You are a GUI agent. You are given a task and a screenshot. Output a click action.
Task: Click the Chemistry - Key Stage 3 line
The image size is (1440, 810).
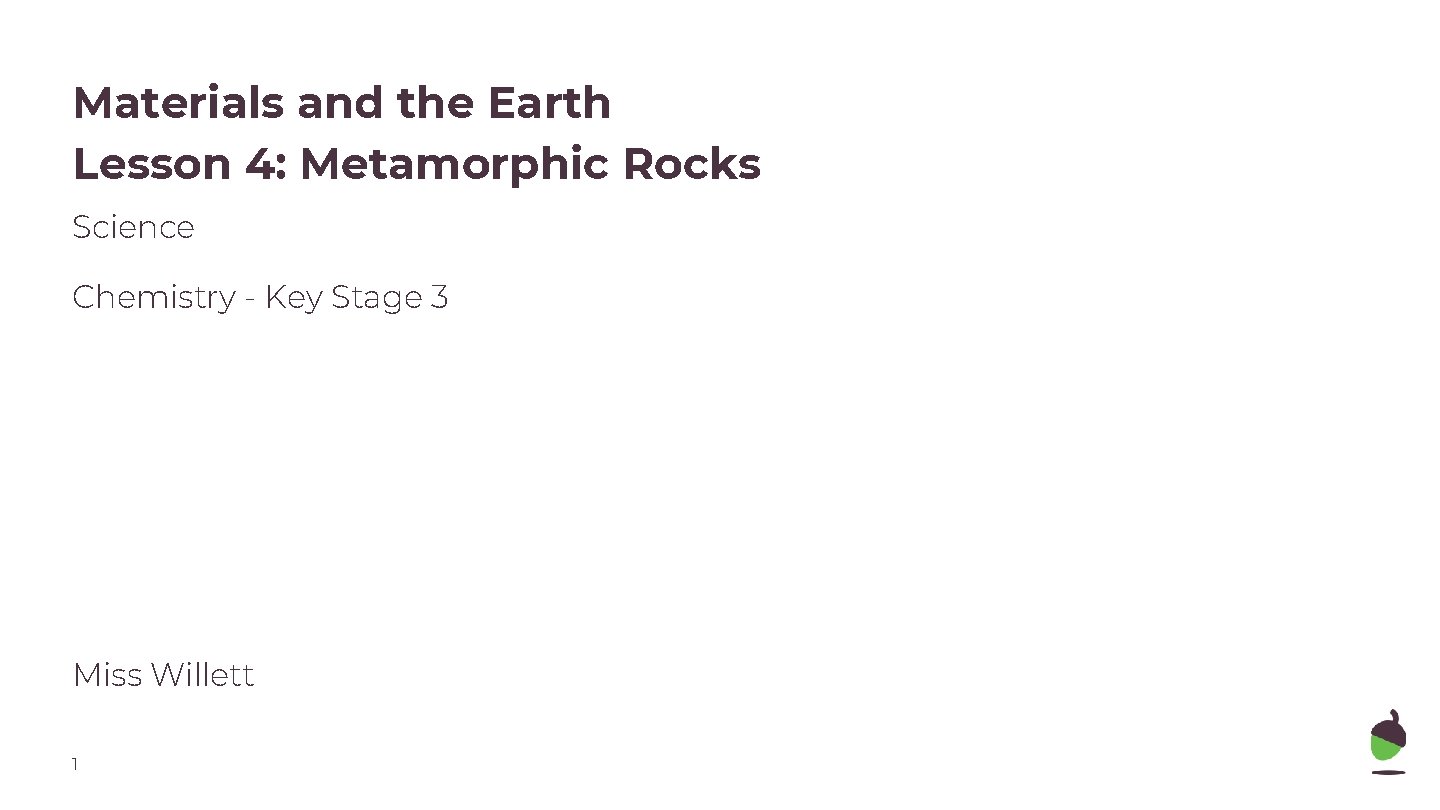click(x=261, y=297)
